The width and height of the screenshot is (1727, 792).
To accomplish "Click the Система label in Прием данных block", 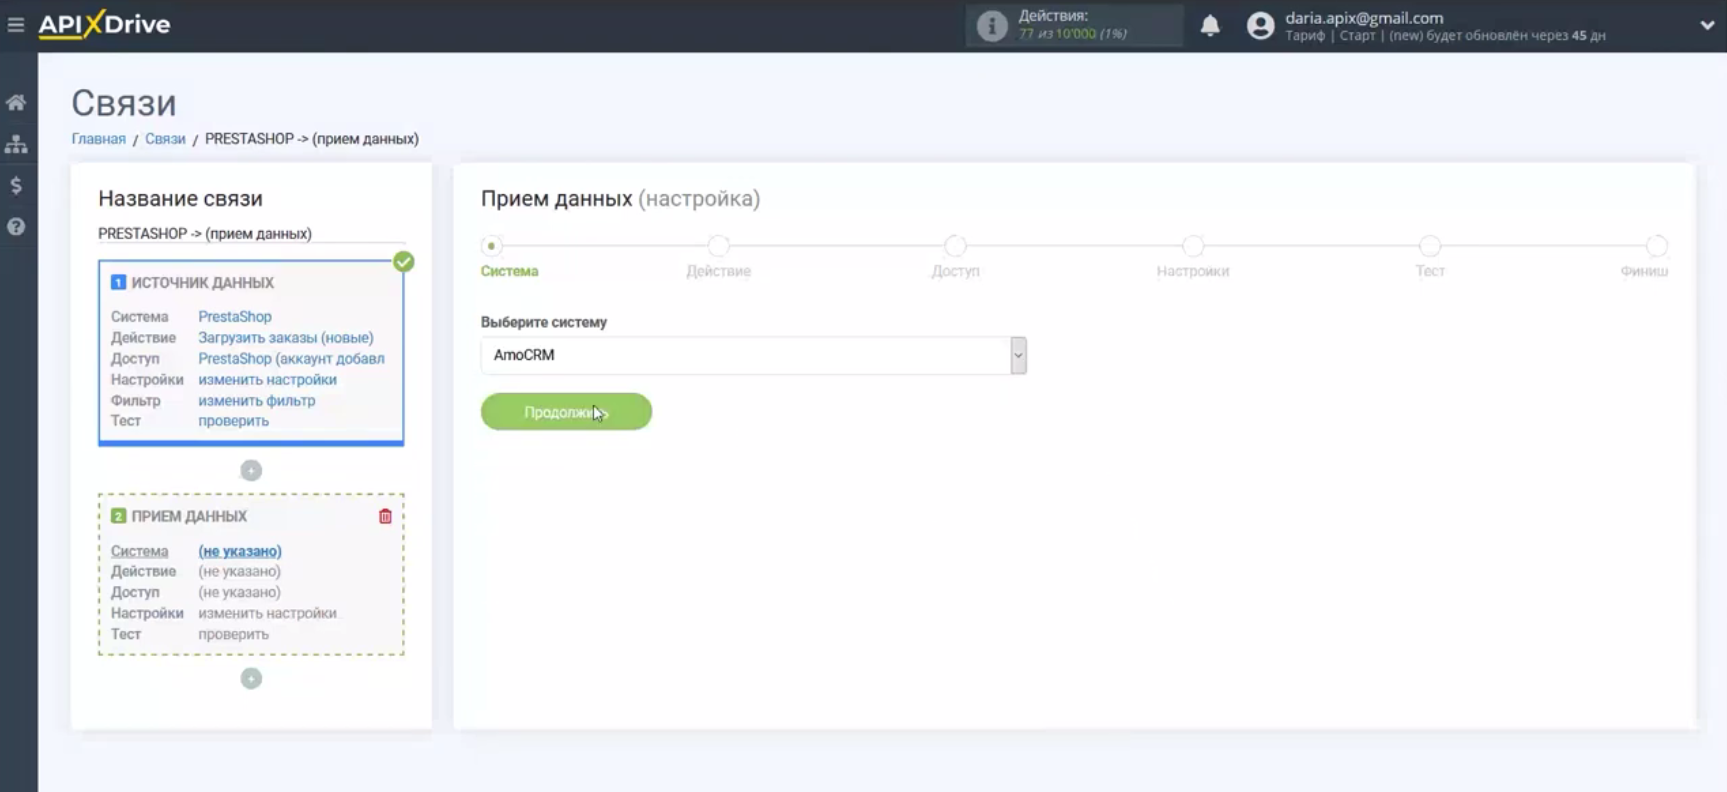I will pos(139,551).
